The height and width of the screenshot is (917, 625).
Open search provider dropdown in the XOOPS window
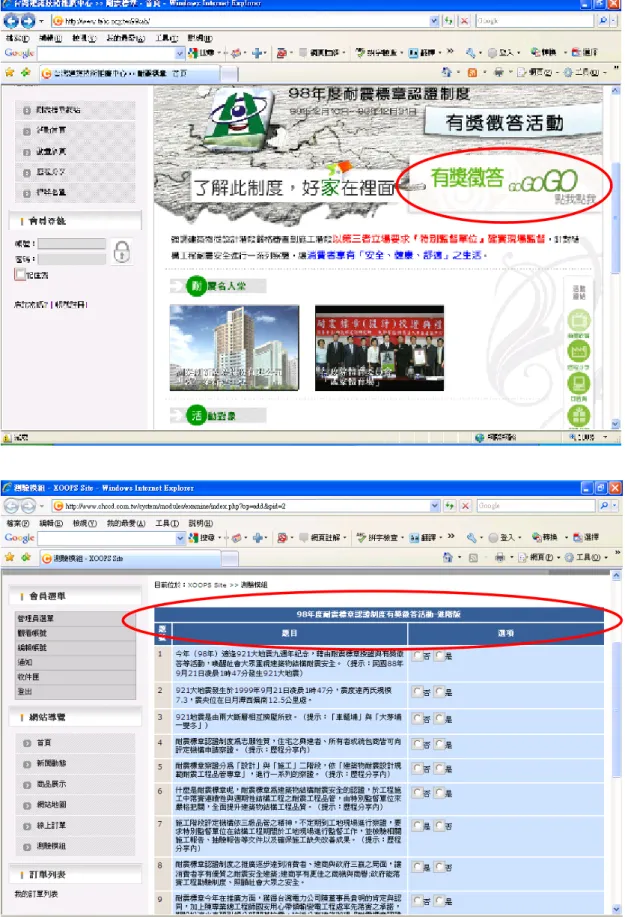614,505
